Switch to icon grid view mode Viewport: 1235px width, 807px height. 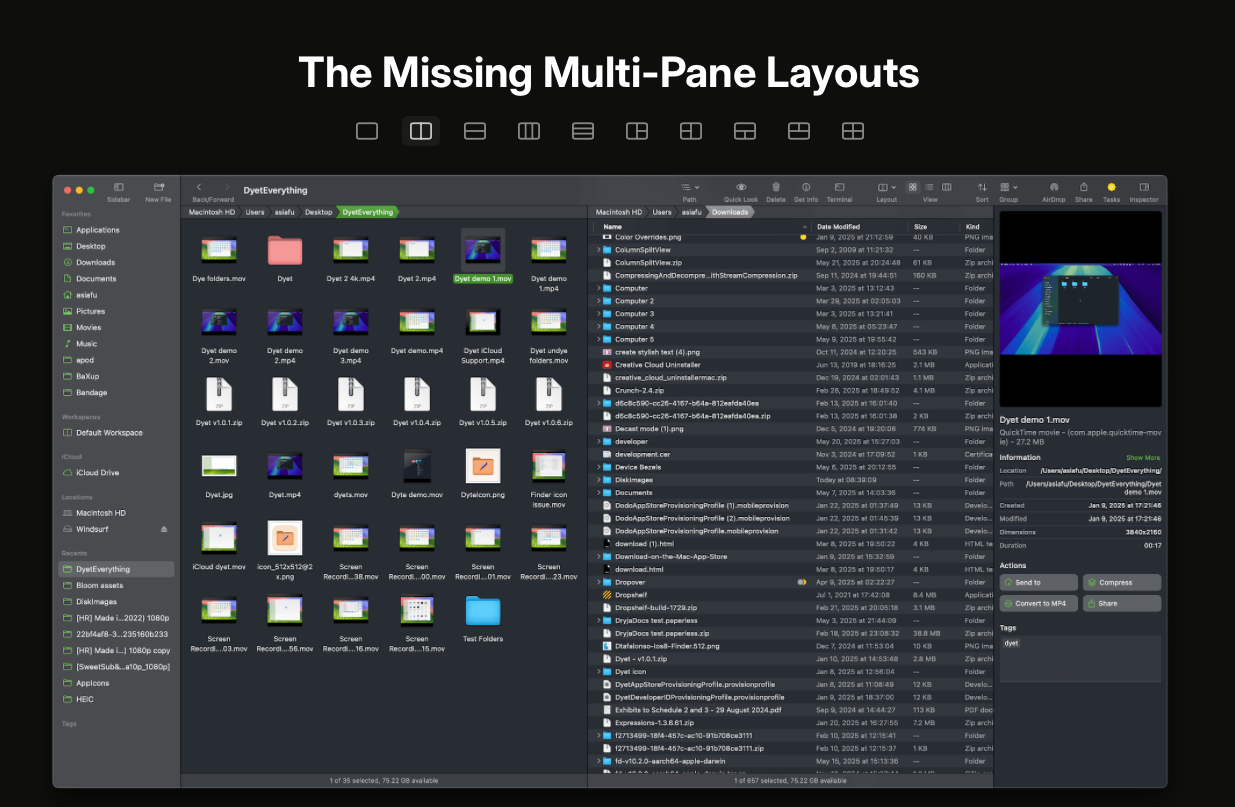pos(912,187)
